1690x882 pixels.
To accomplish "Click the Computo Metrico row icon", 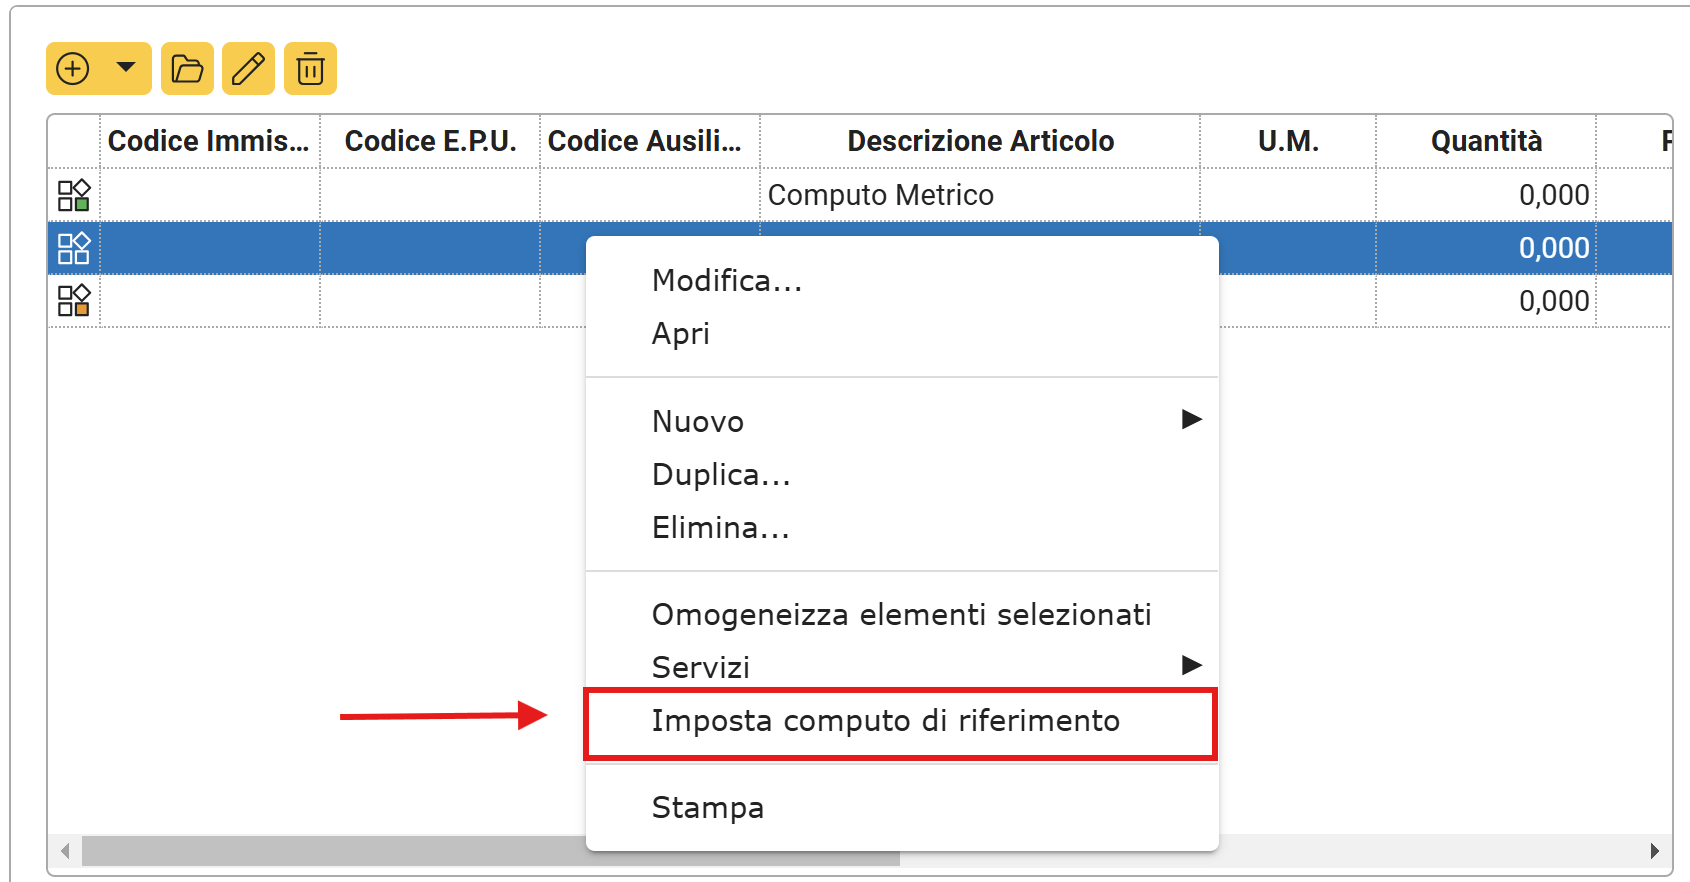I will (74, 195).
